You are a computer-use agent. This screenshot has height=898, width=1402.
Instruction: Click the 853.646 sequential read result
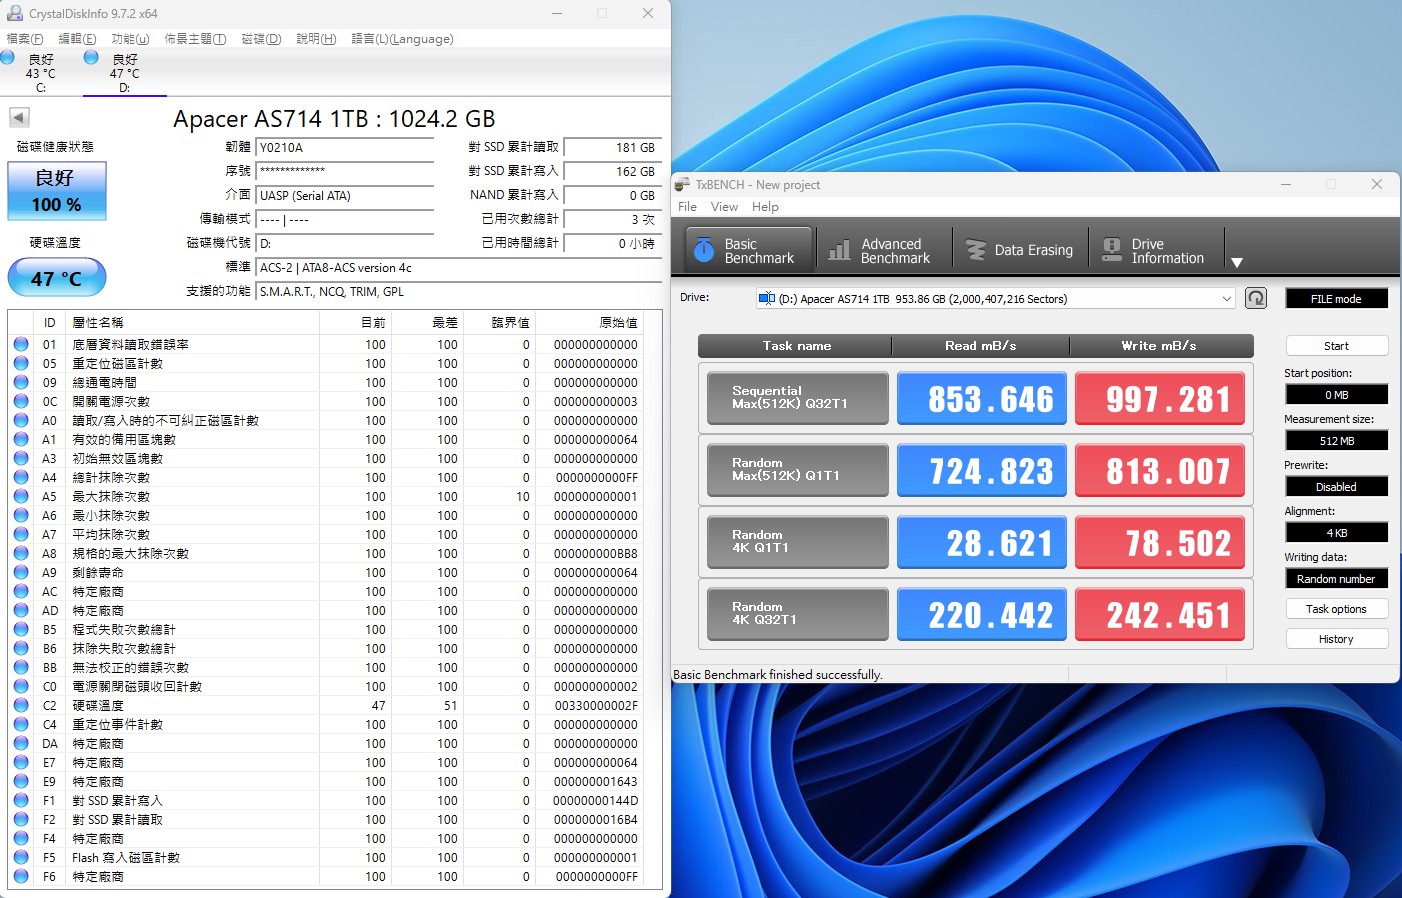(x=982, y=399)
